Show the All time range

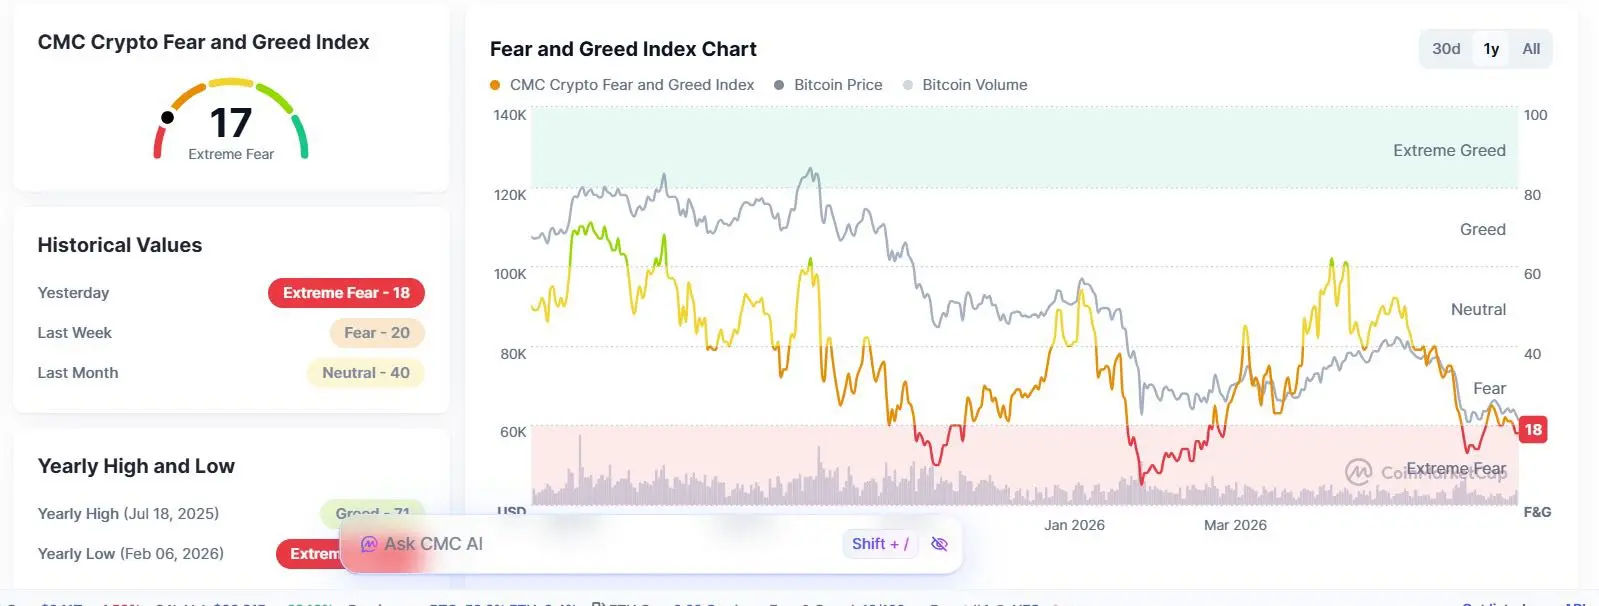coord(1531,49)
